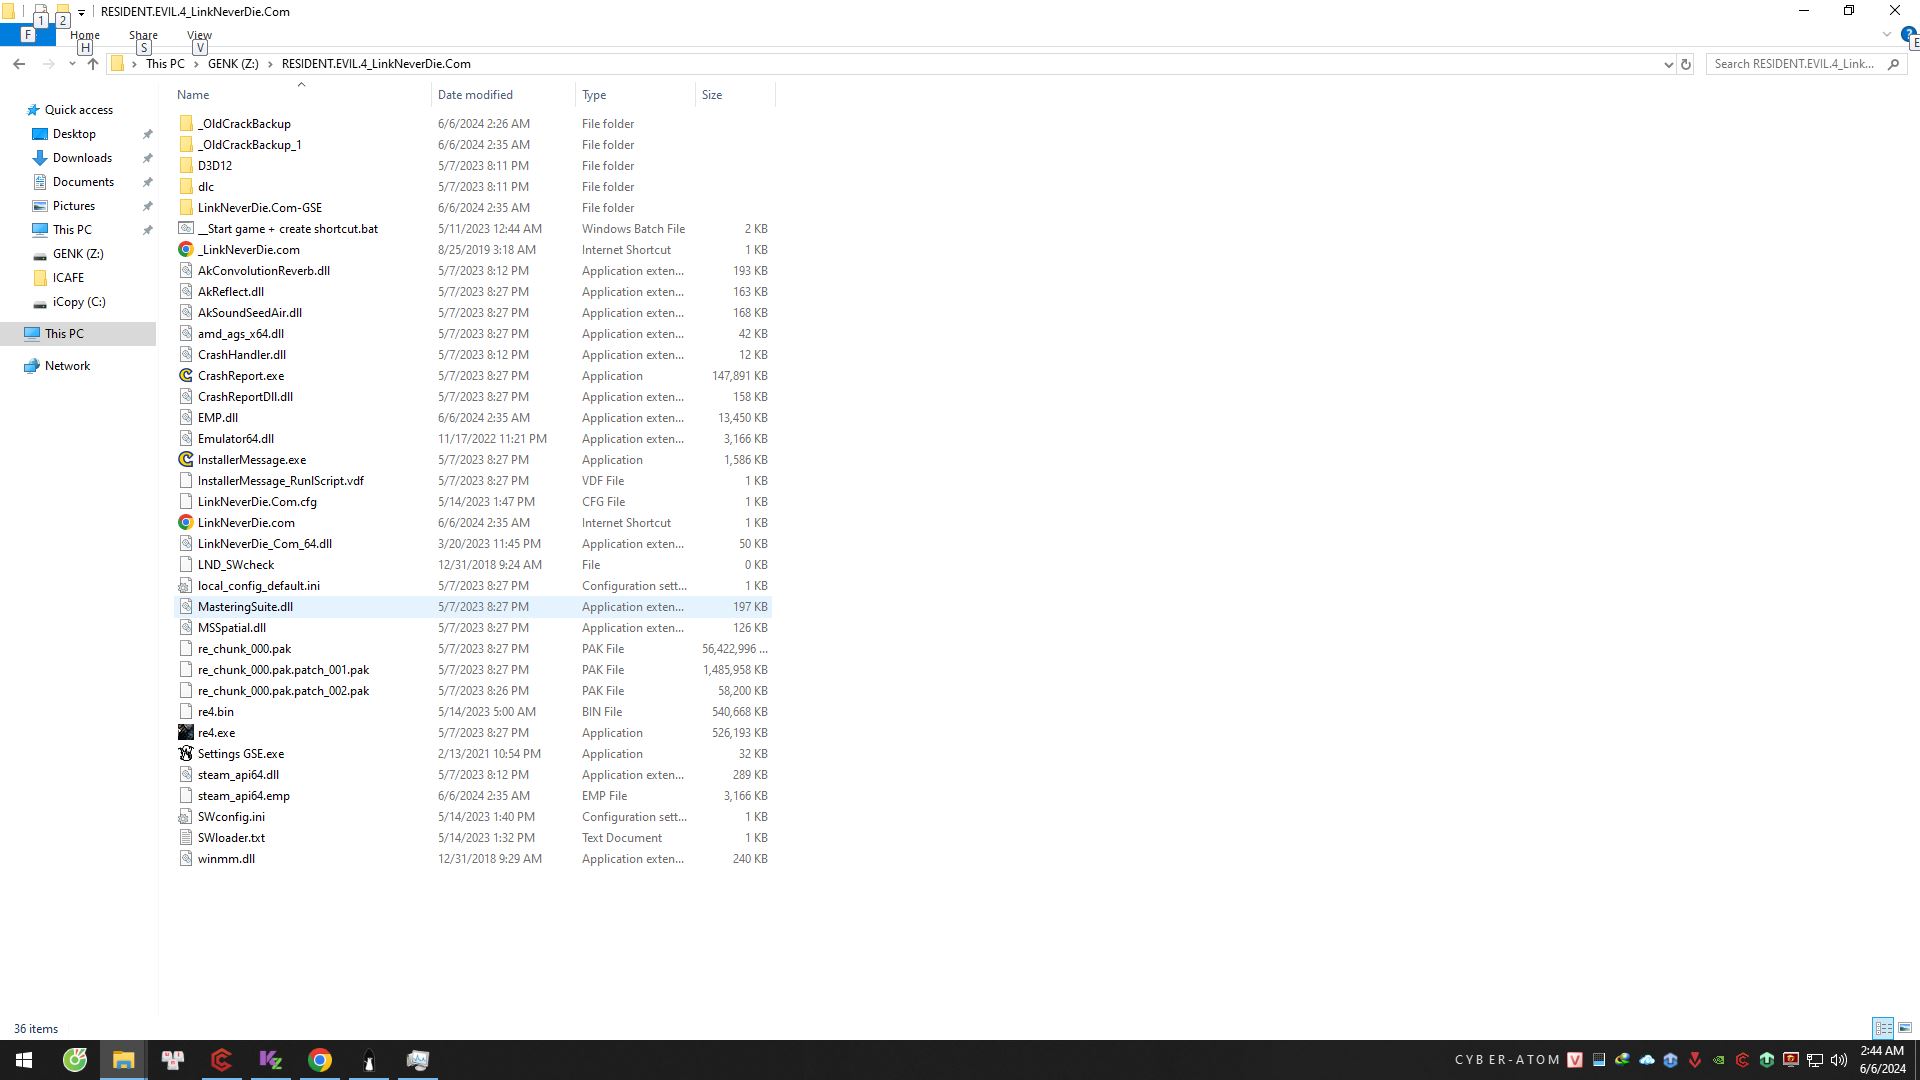Click the LinkNeverDie.com internet shortcut
The image size is (1920, 1080).
245,522
